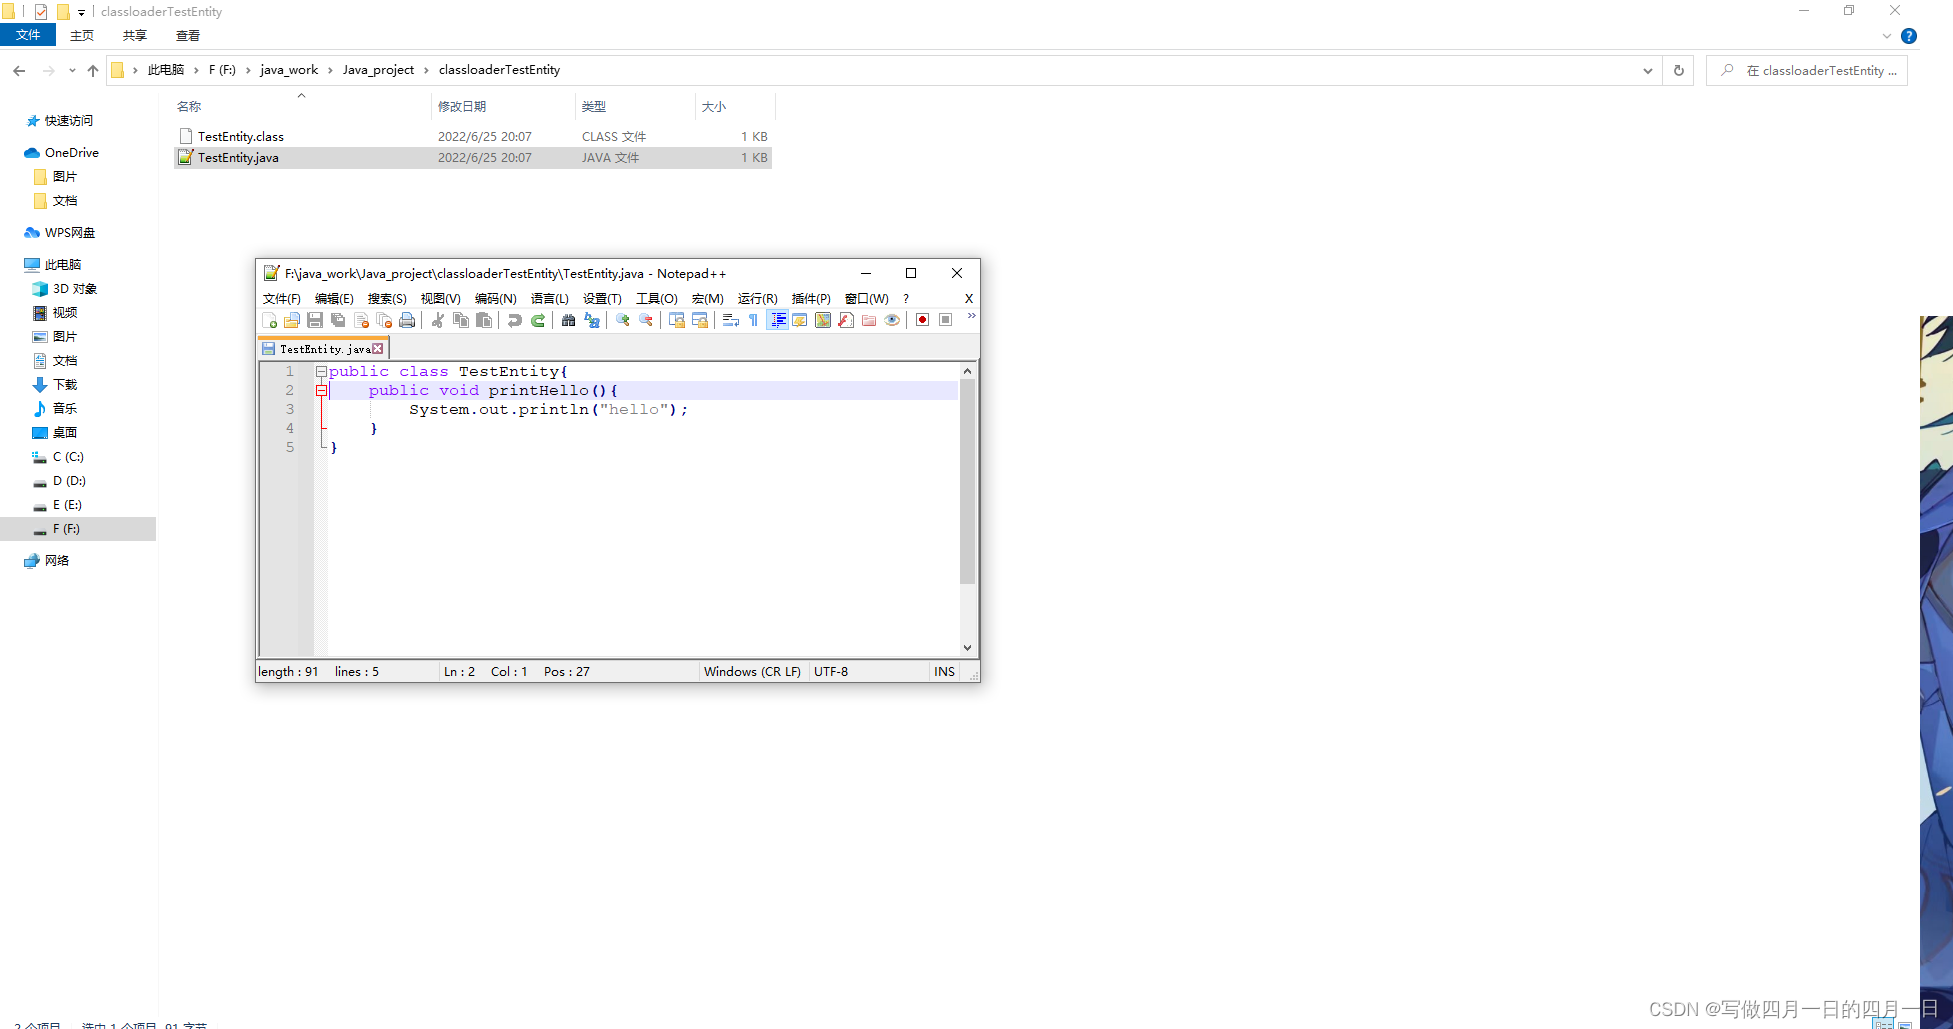Click java_work in the breadcrumb path
1953x1029 pixels.
(x=288, y=70)
